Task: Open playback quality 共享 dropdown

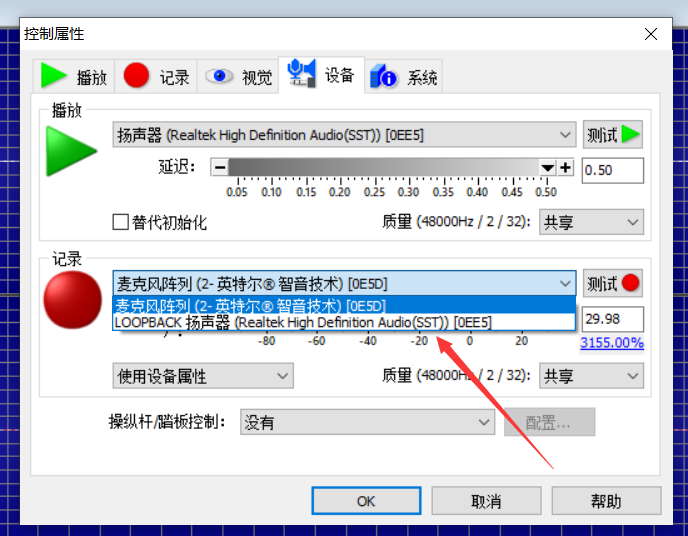Action: [590, 222]
